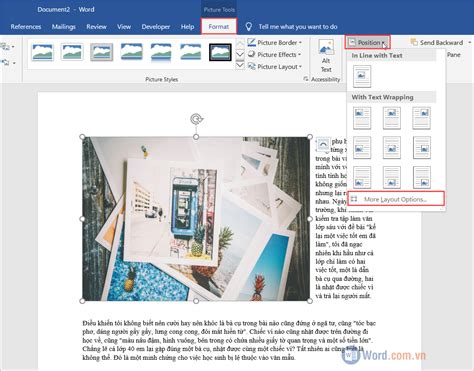Apply the second picture style thumbnail

[72, 52]
